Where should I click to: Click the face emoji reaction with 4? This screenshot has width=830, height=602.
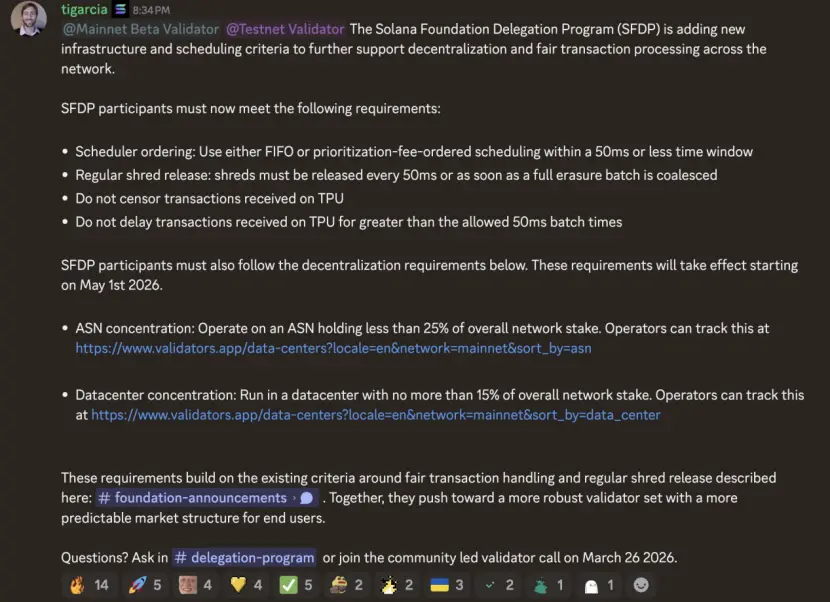tap(194, 584)
